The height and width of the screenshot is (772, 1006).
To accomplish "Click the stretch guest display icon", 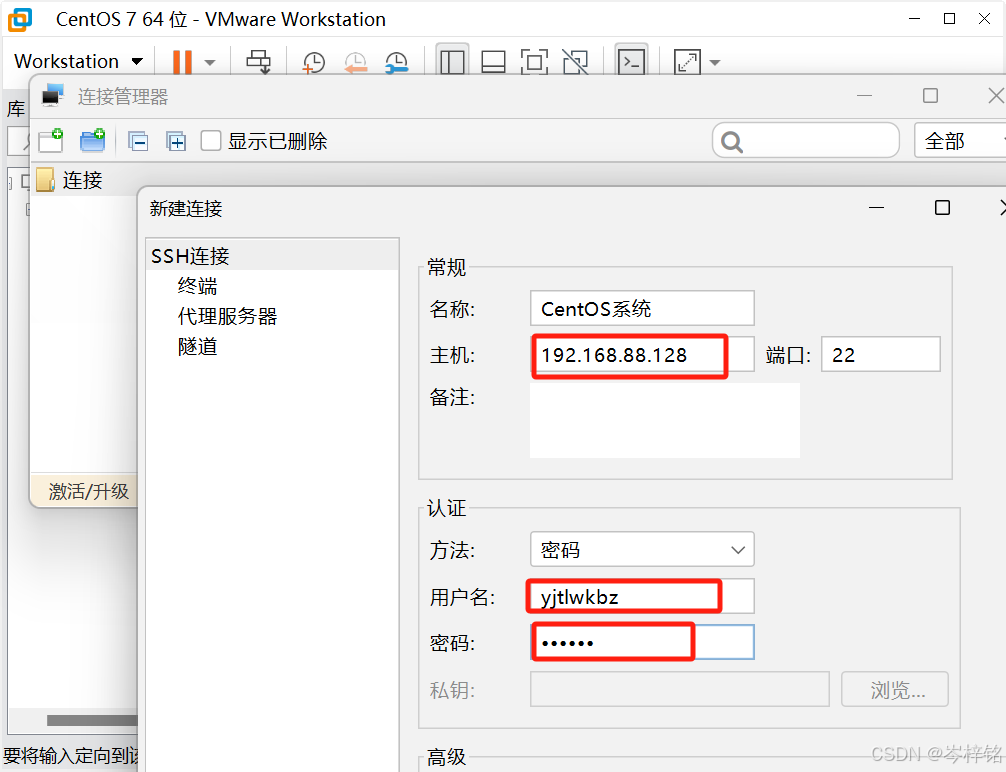I will (687, 62).
